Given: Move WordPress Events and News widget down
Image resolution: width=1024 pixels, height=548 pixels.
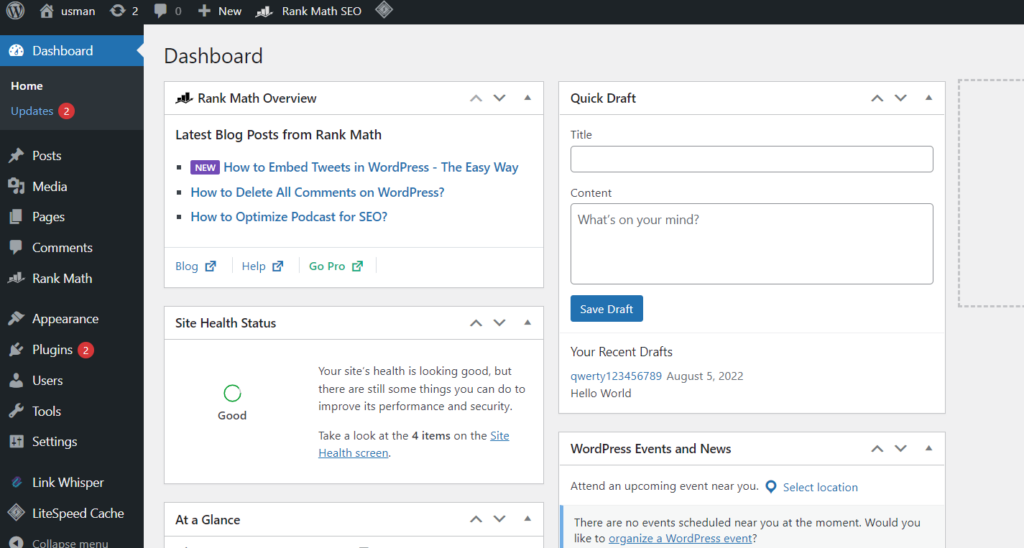Looking at the screenshot, I should tap(901, 449).
